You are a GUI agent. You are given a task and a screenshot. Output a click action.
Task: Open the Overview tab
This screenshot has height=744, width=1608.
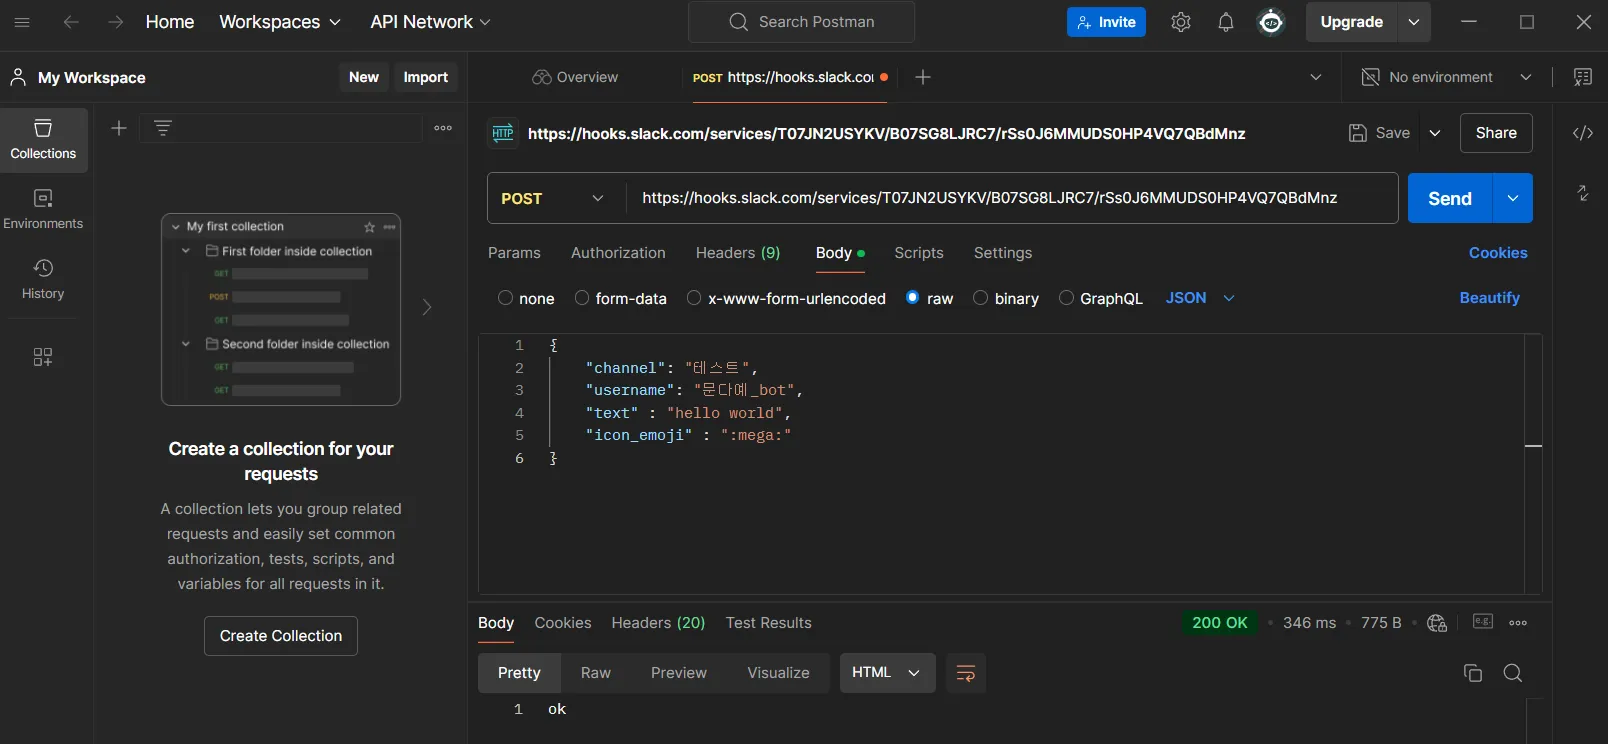coord(575,77)
